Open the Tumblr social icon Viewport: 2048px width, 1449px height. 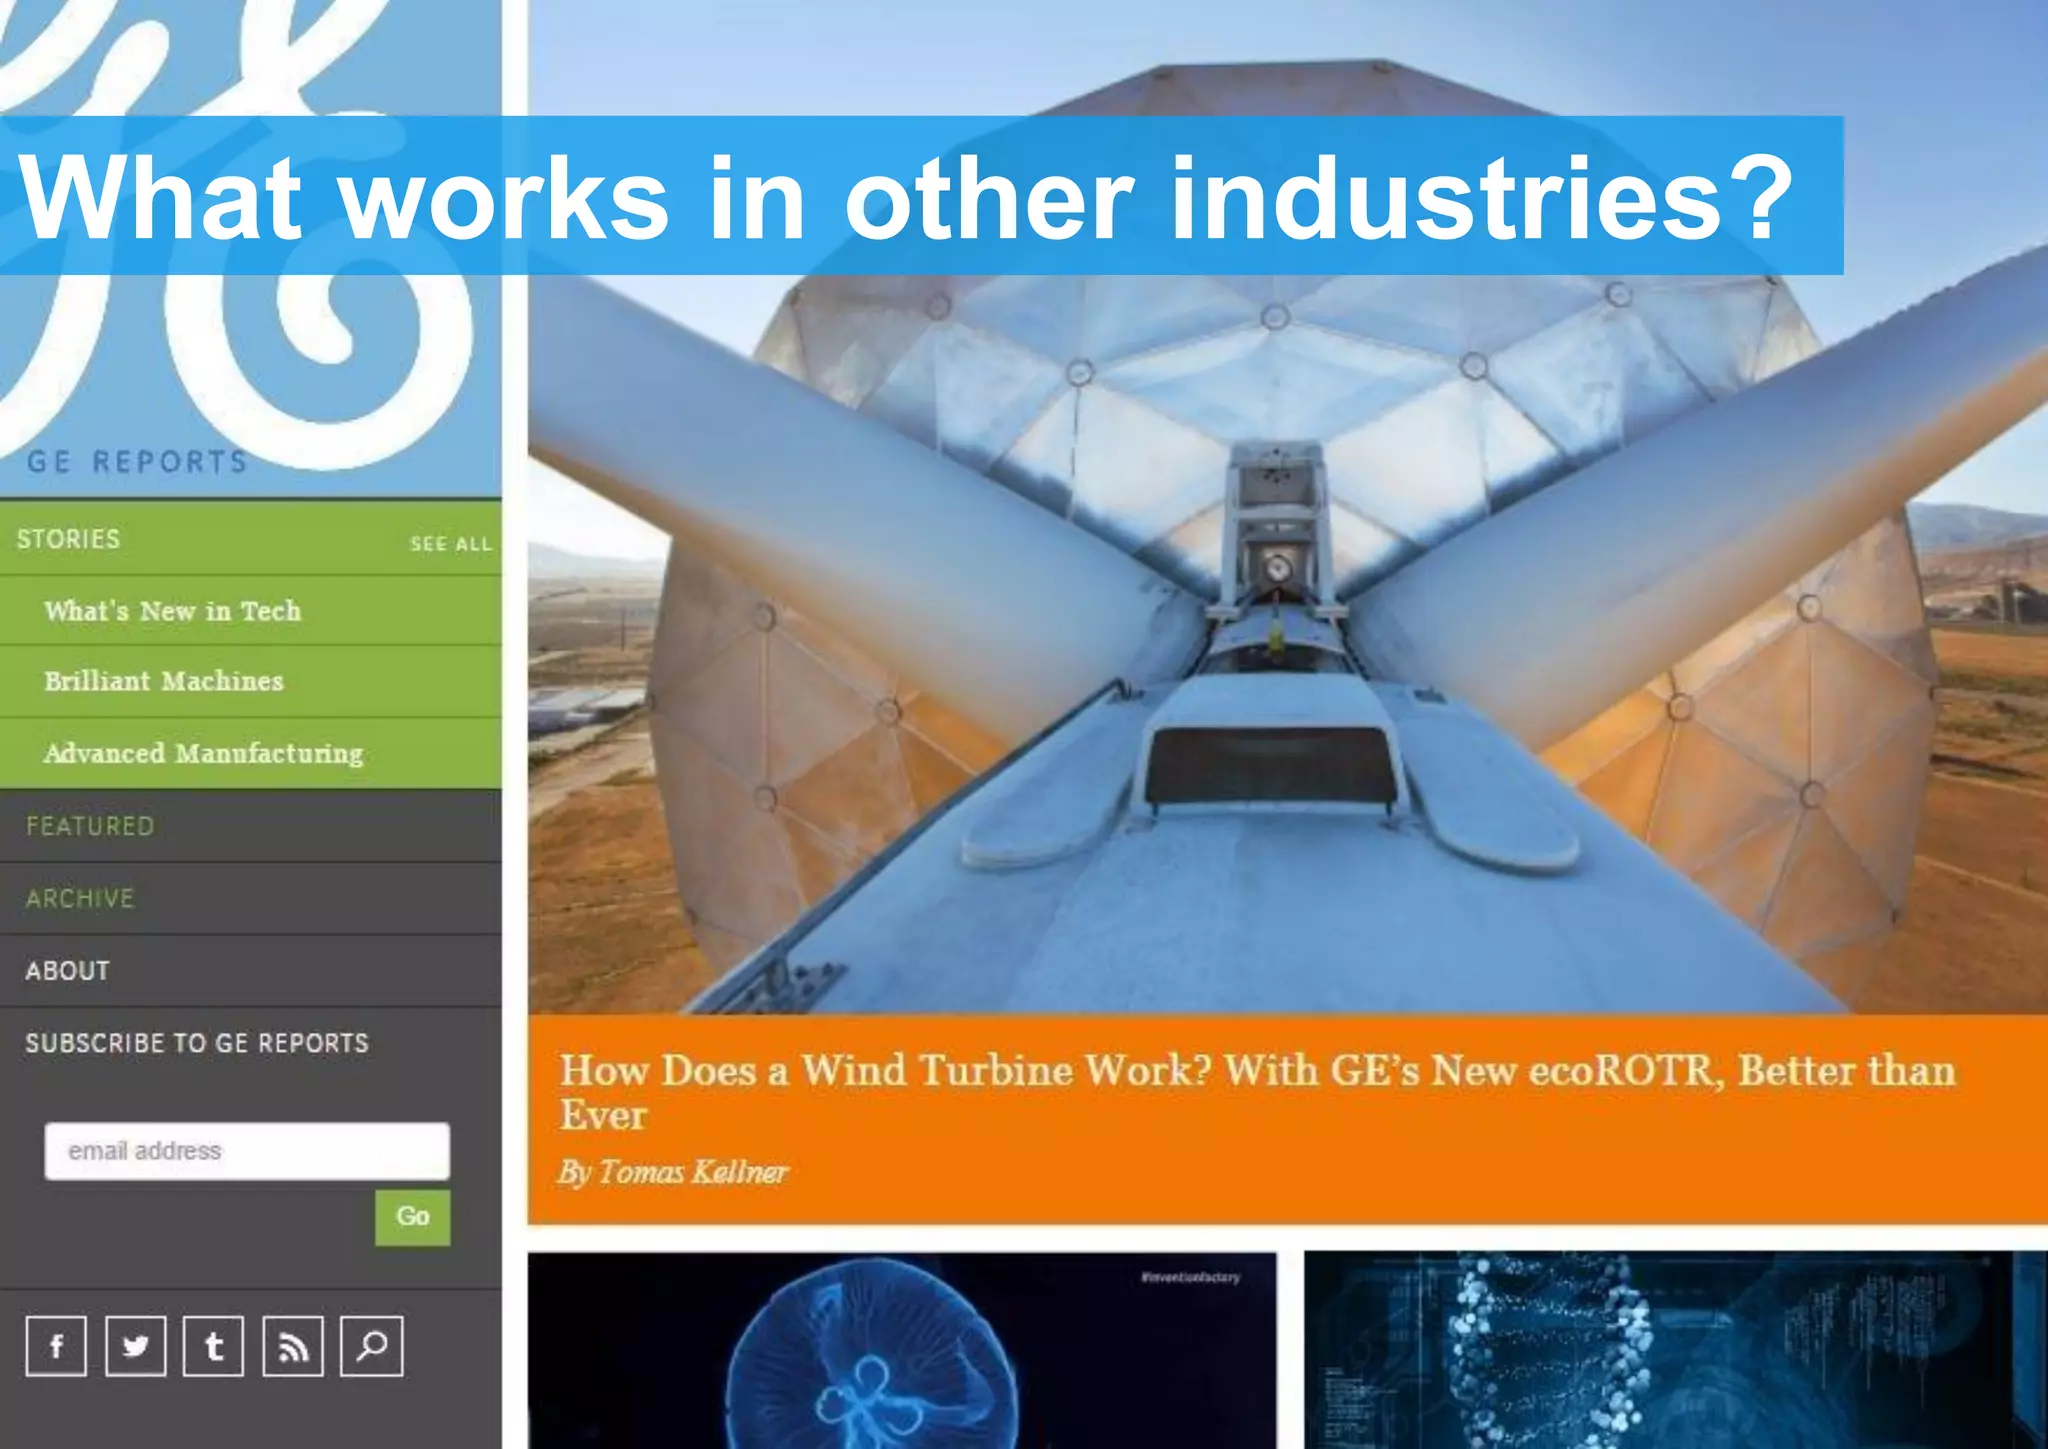point(213,1346)
